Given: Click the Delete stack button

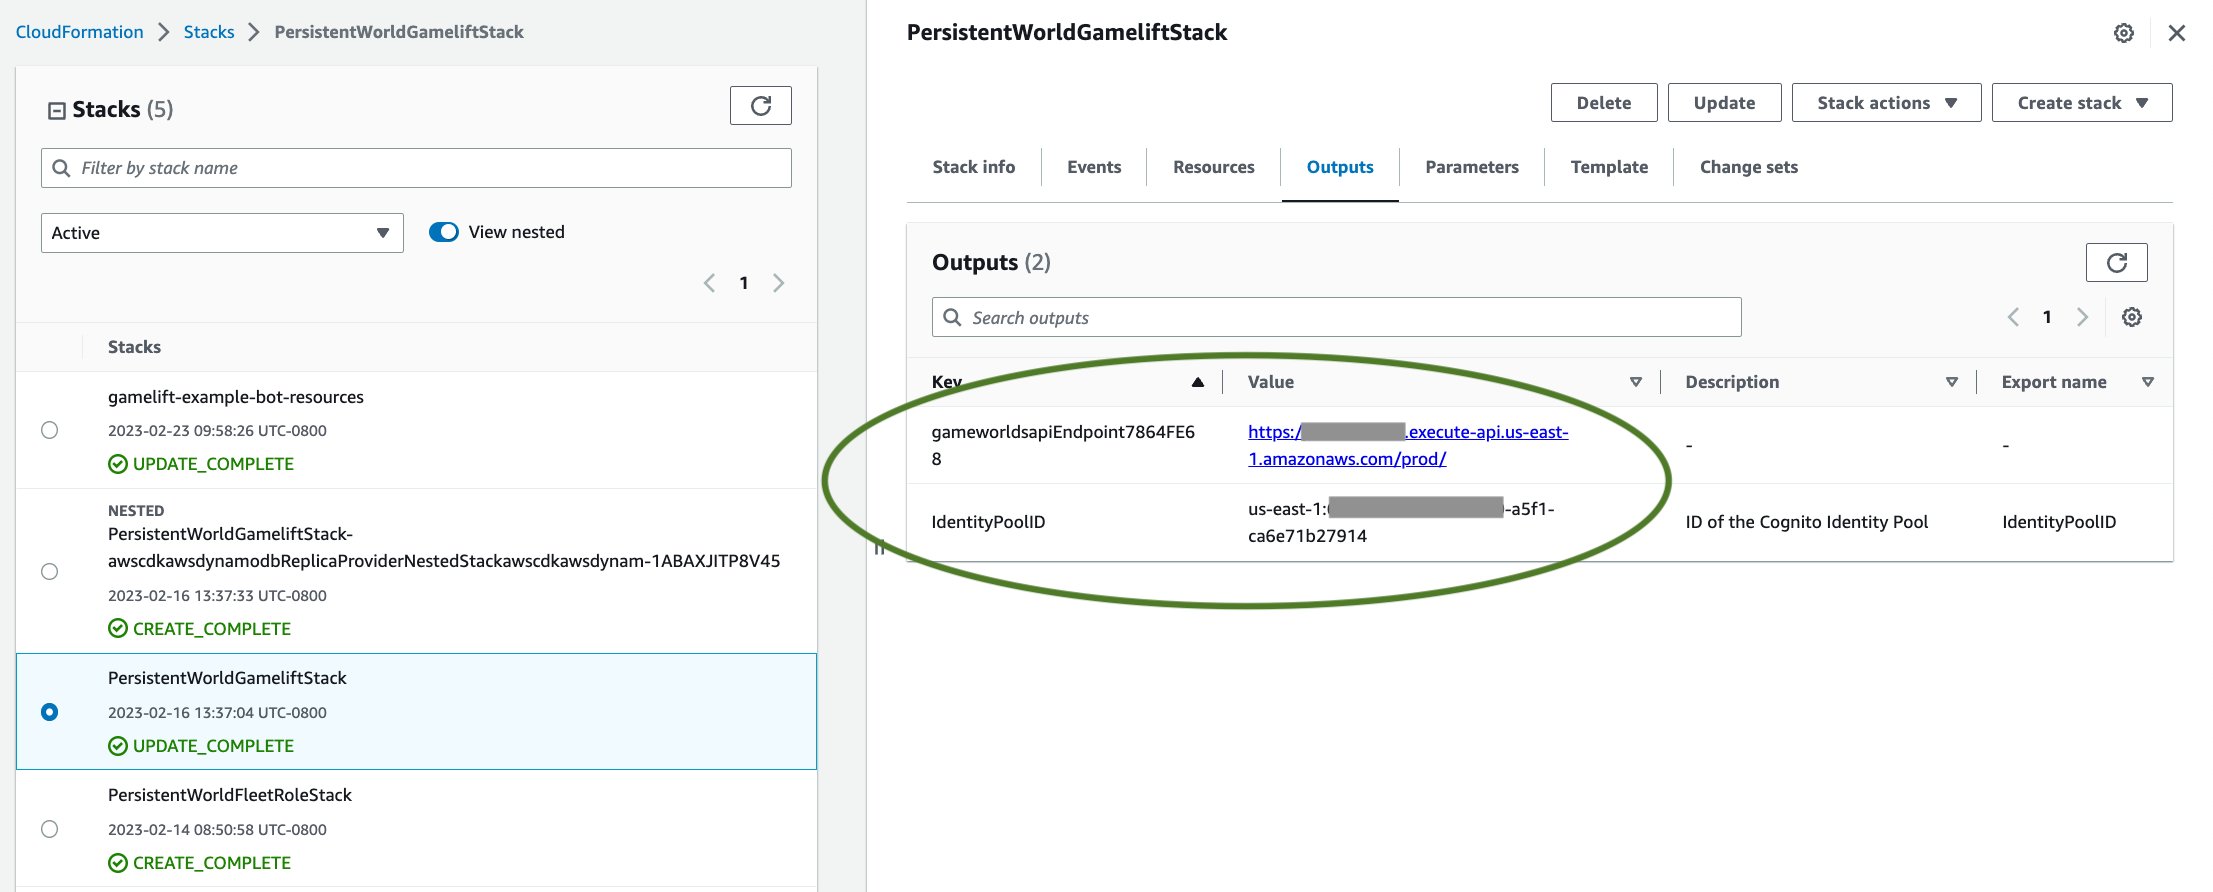Looking at the screenshot, I should click(1604, 103).
